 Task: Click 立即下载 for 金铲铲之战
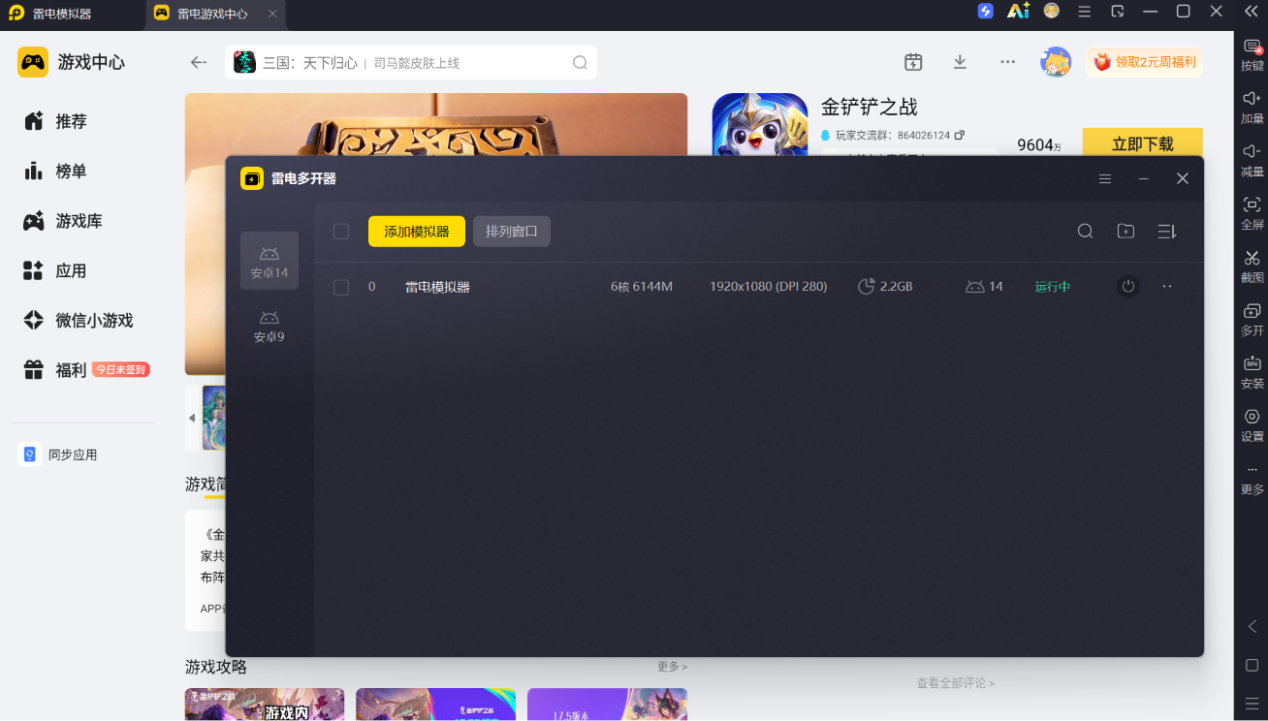(x=1142, y=144)
